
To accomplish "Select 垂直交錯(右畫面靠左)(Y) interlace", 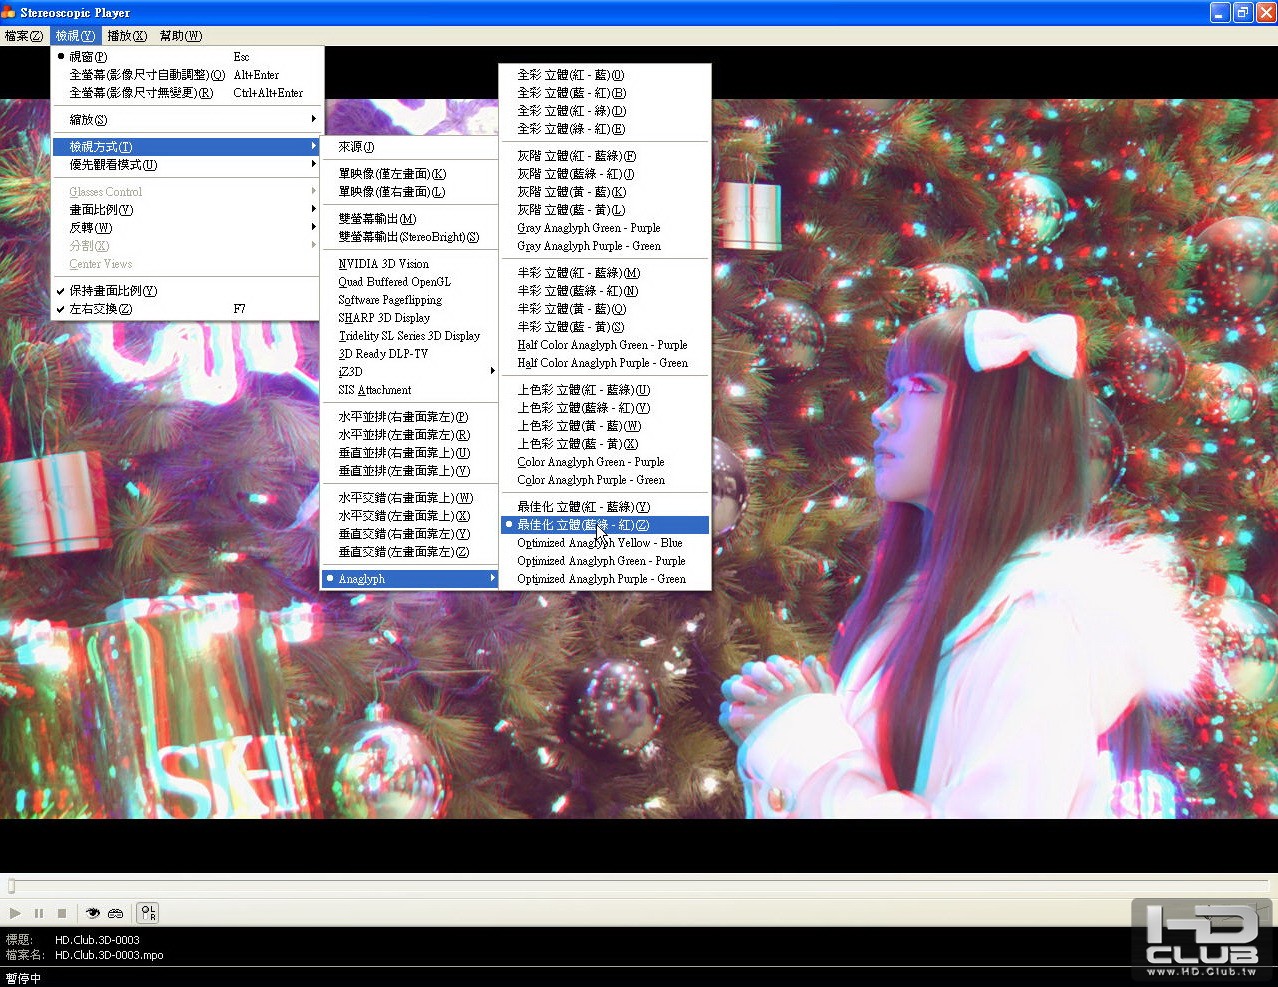I will pyautogui.click(x=410, y=534).
